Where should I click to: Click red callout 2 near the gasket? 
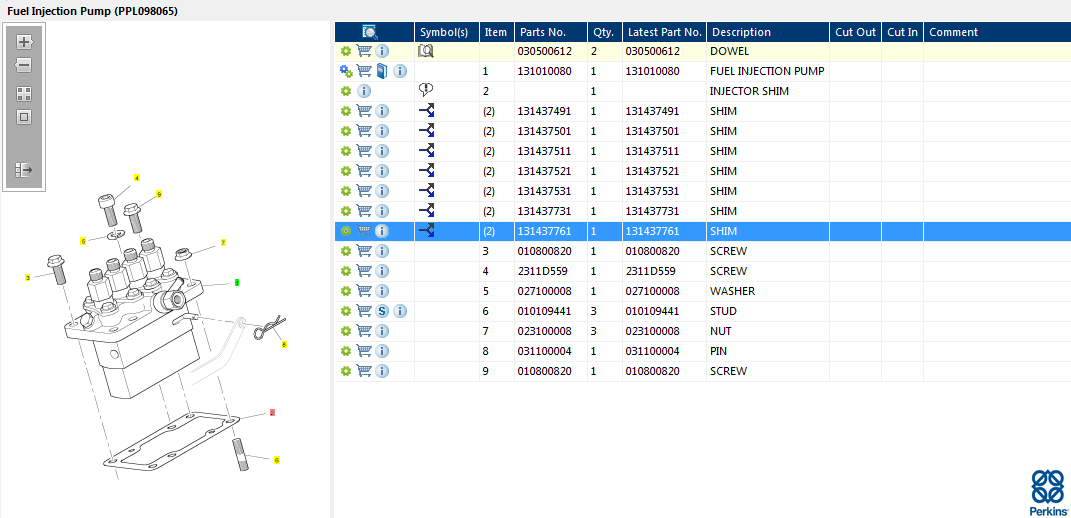[x=272, y=413]
